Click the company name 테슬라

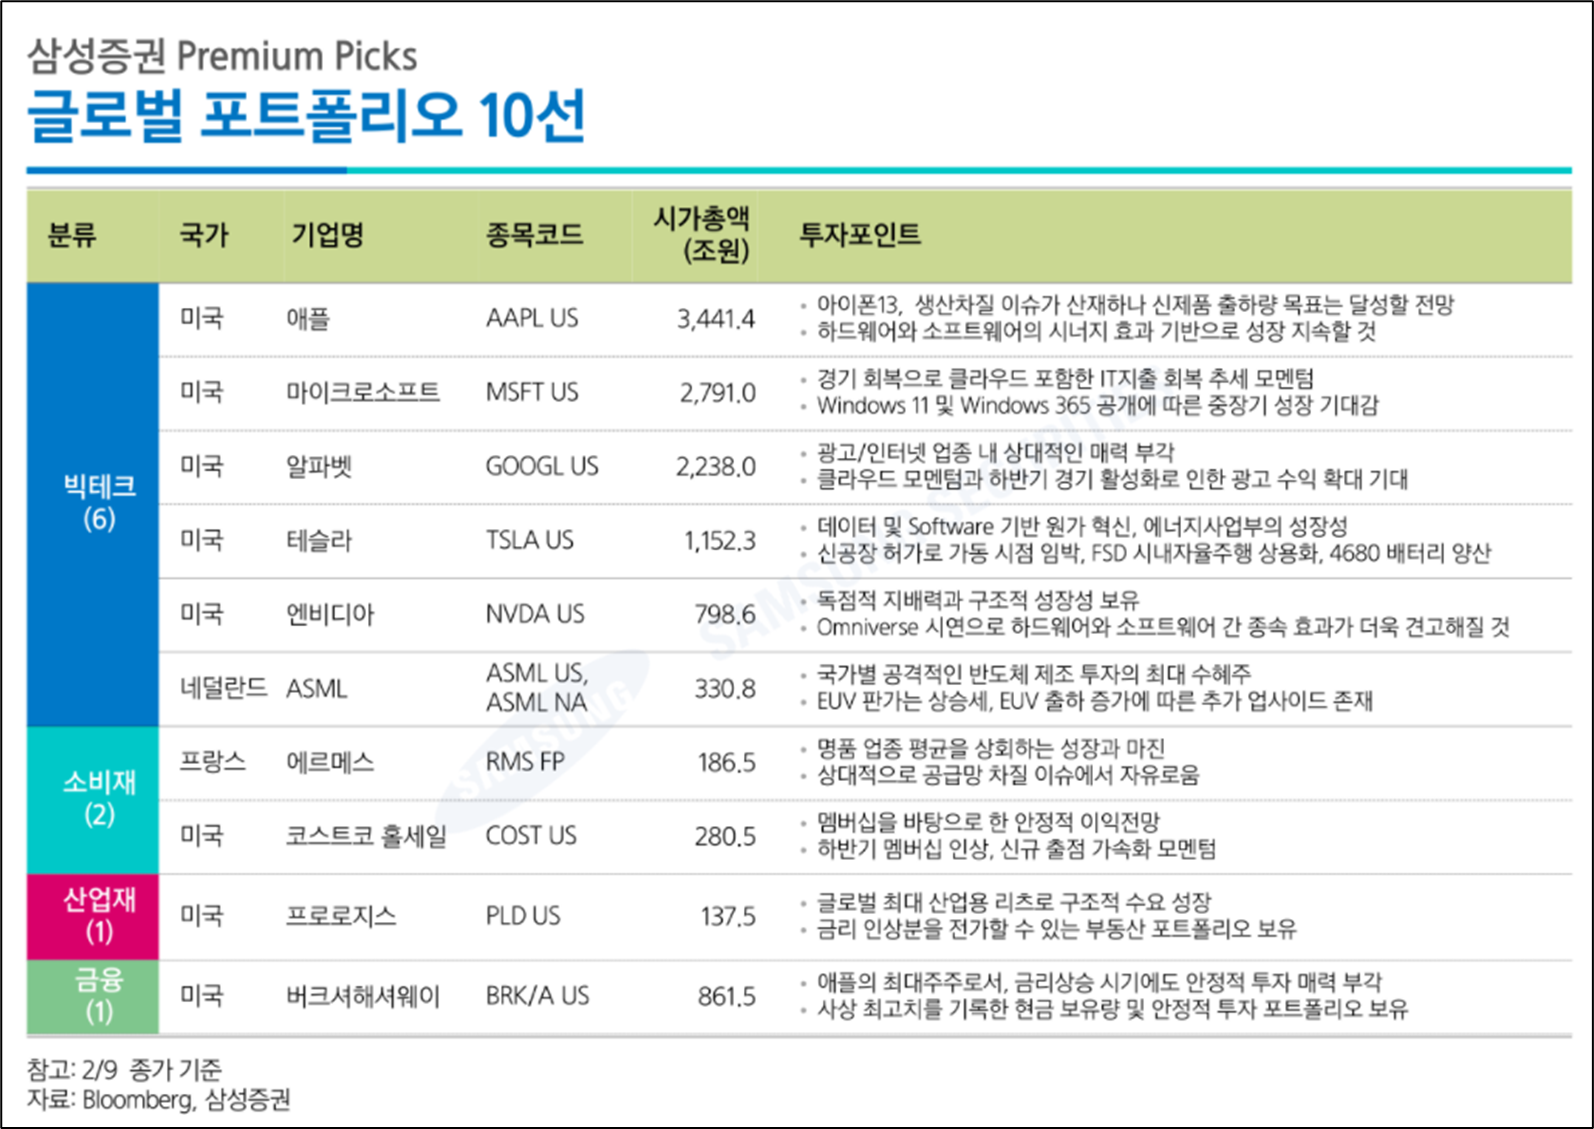coord(319,540)
